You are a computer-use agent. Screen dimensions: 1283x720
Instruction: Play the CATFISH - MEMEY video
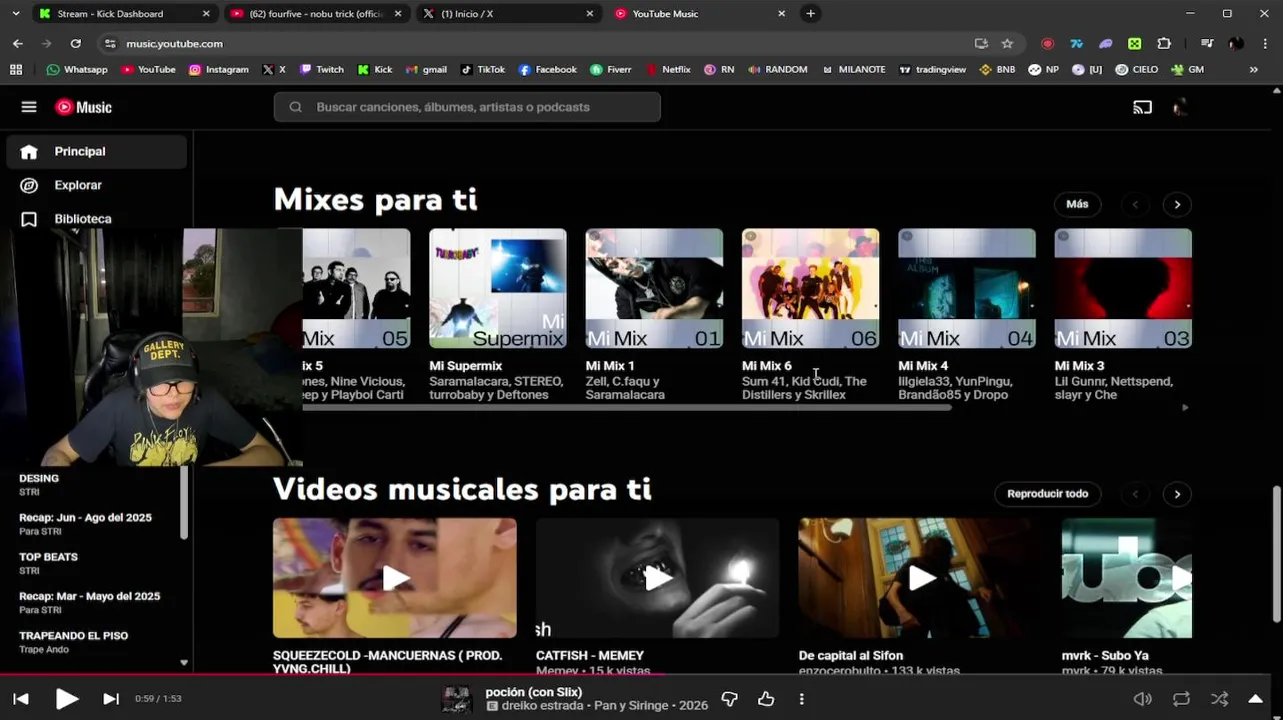657,578
